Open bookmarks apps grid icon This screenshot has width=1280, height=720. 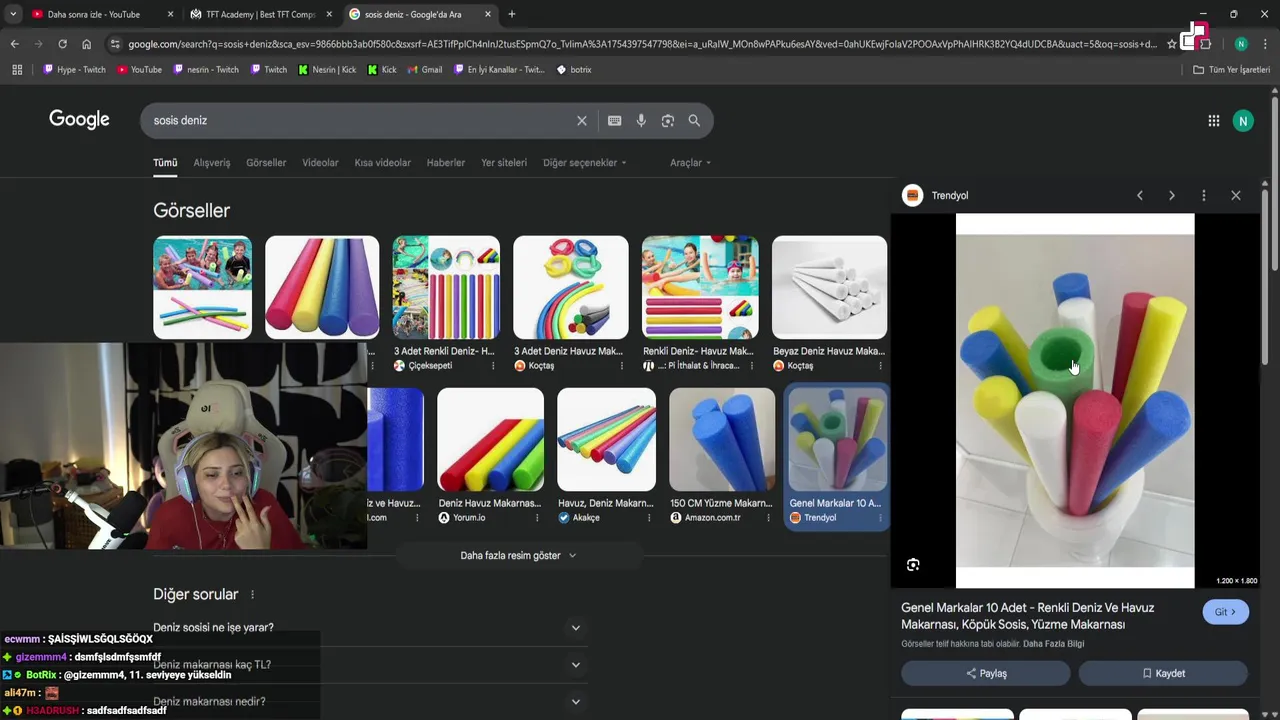(17, 70)
